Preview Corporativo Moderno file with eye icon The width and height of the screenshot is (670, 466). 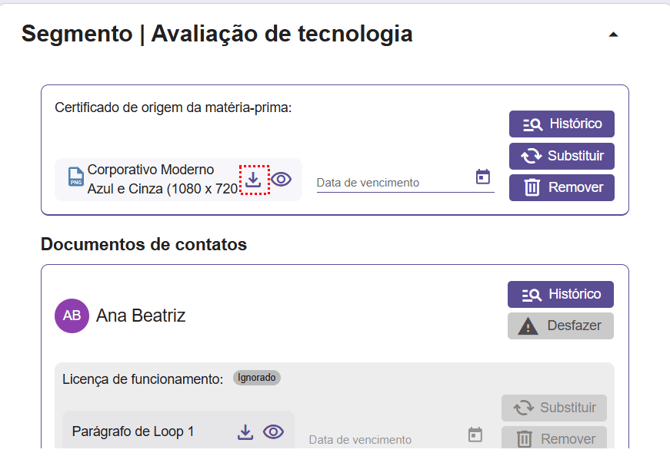point(282,180)
